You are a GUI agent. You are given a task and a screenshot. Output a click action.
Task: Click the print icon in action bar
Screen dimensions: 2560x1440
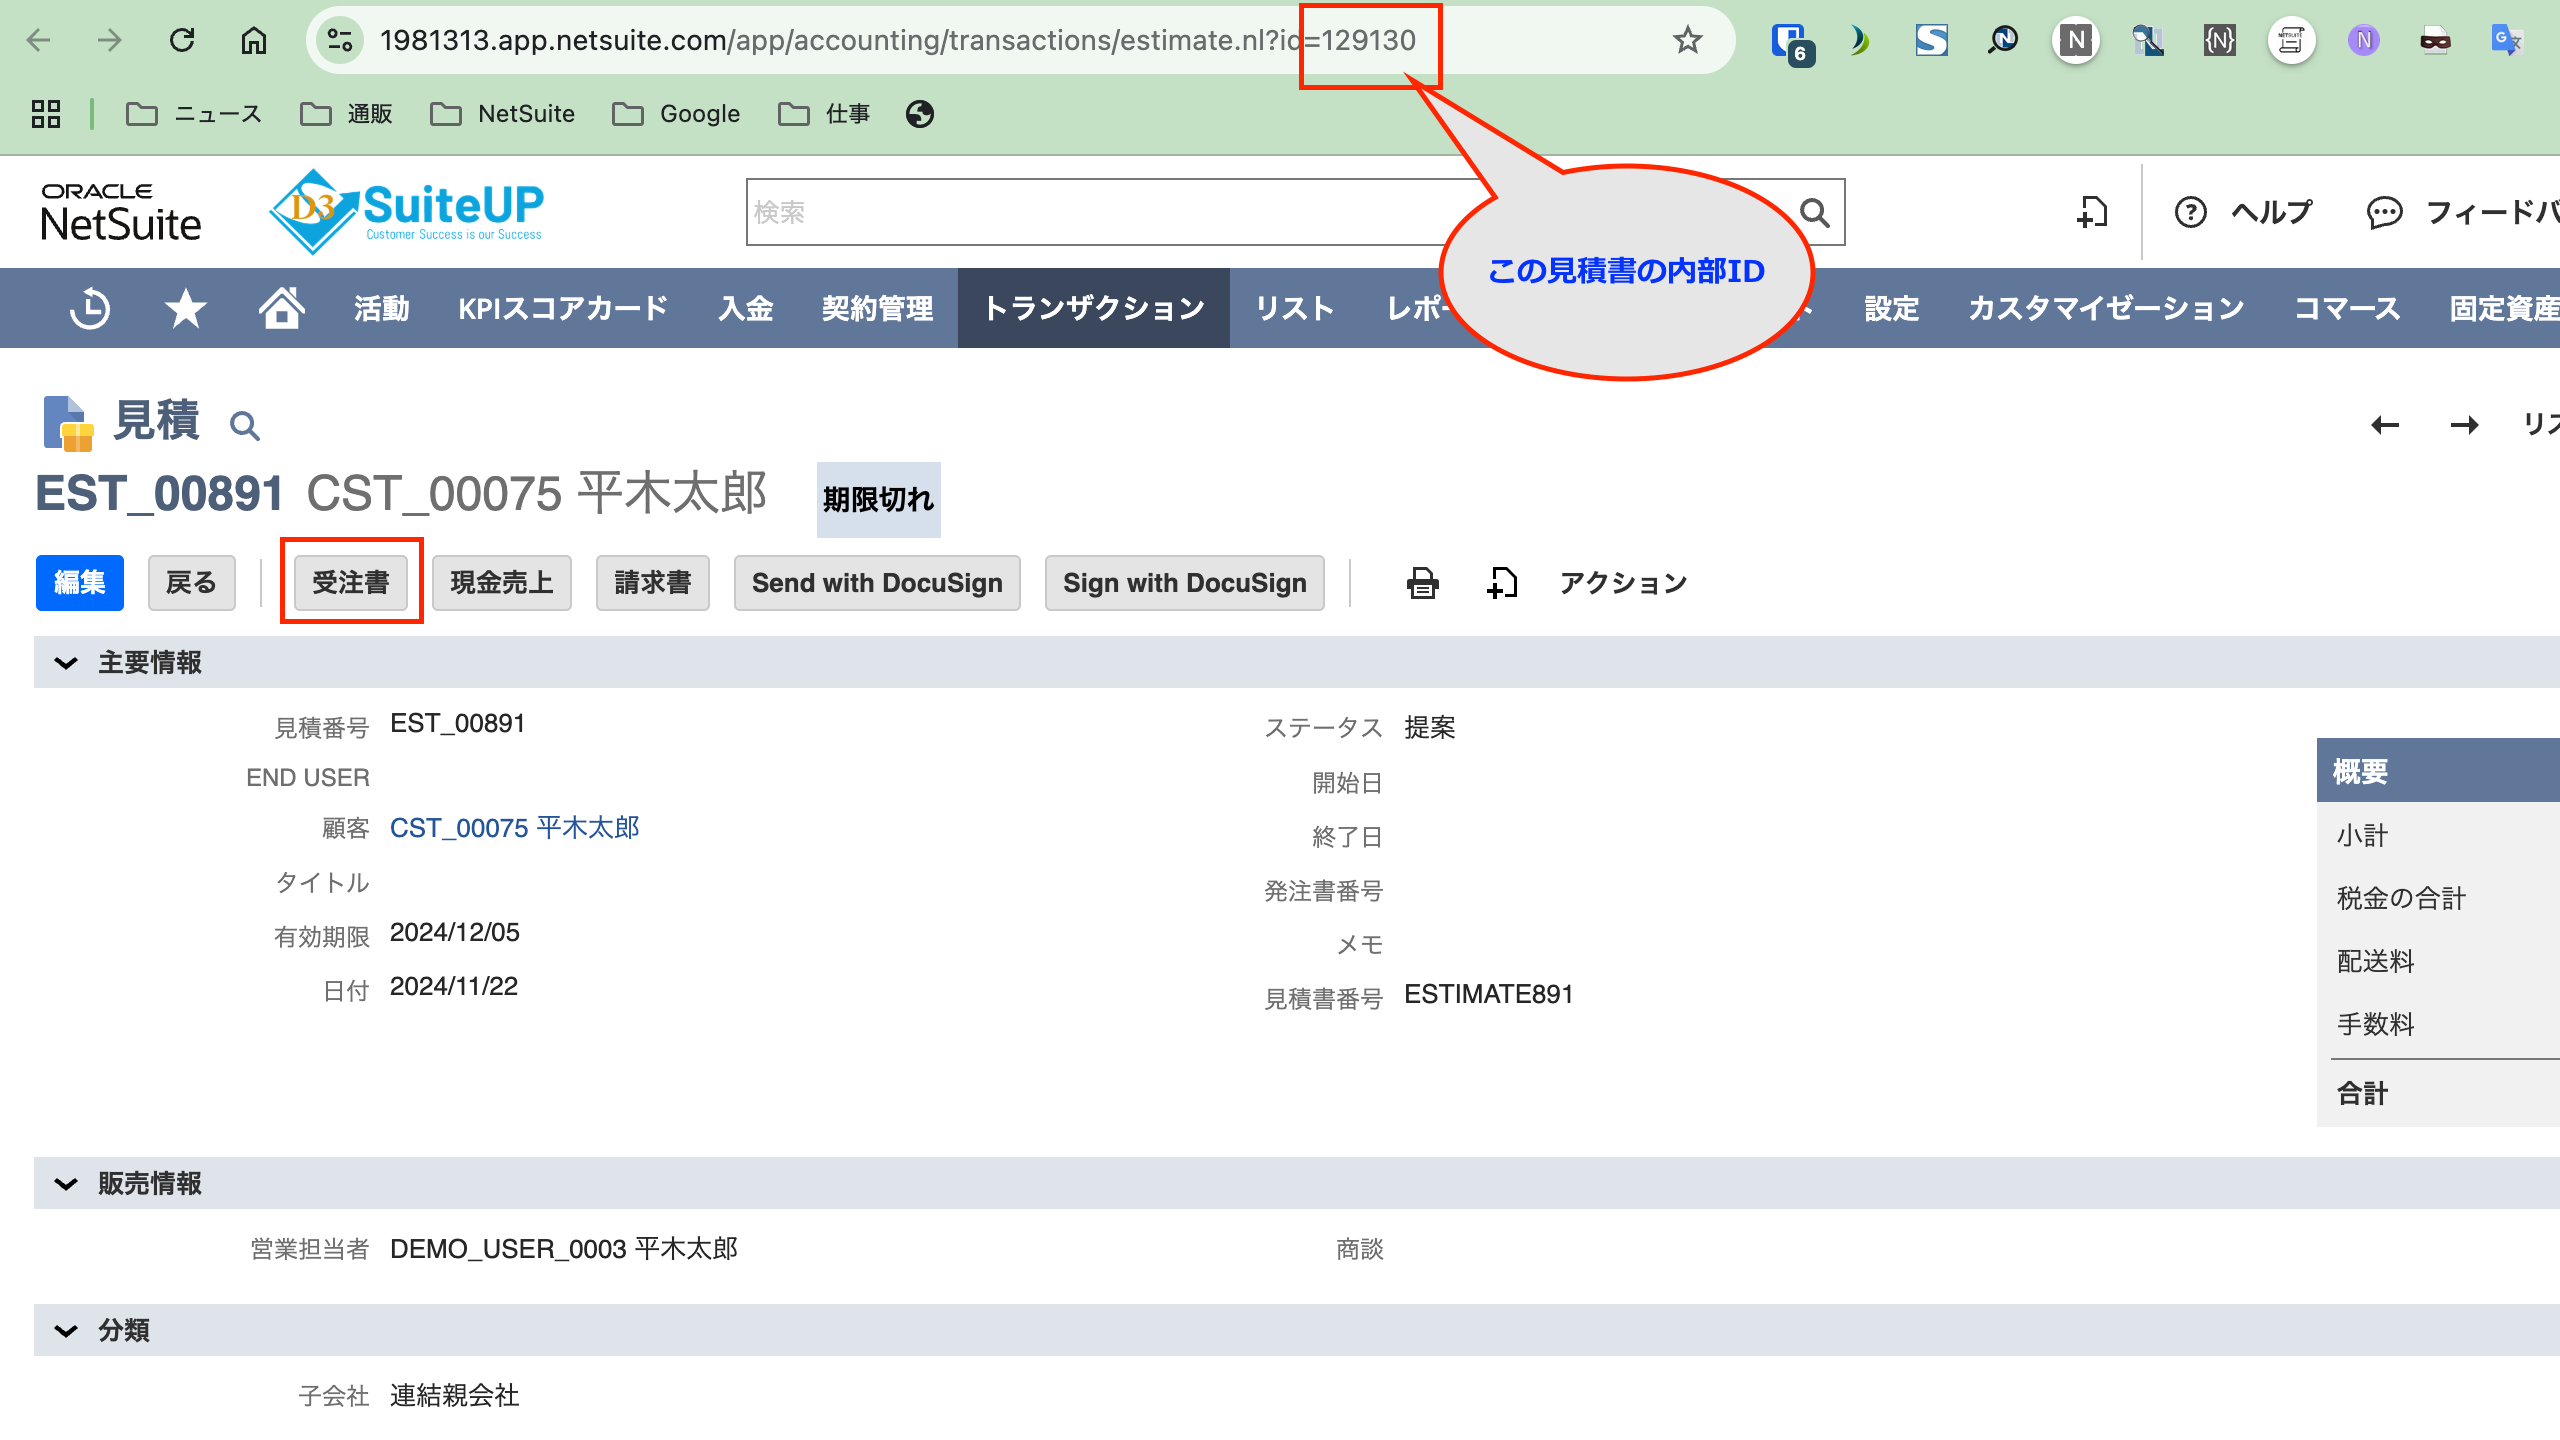click(1422, 583)
